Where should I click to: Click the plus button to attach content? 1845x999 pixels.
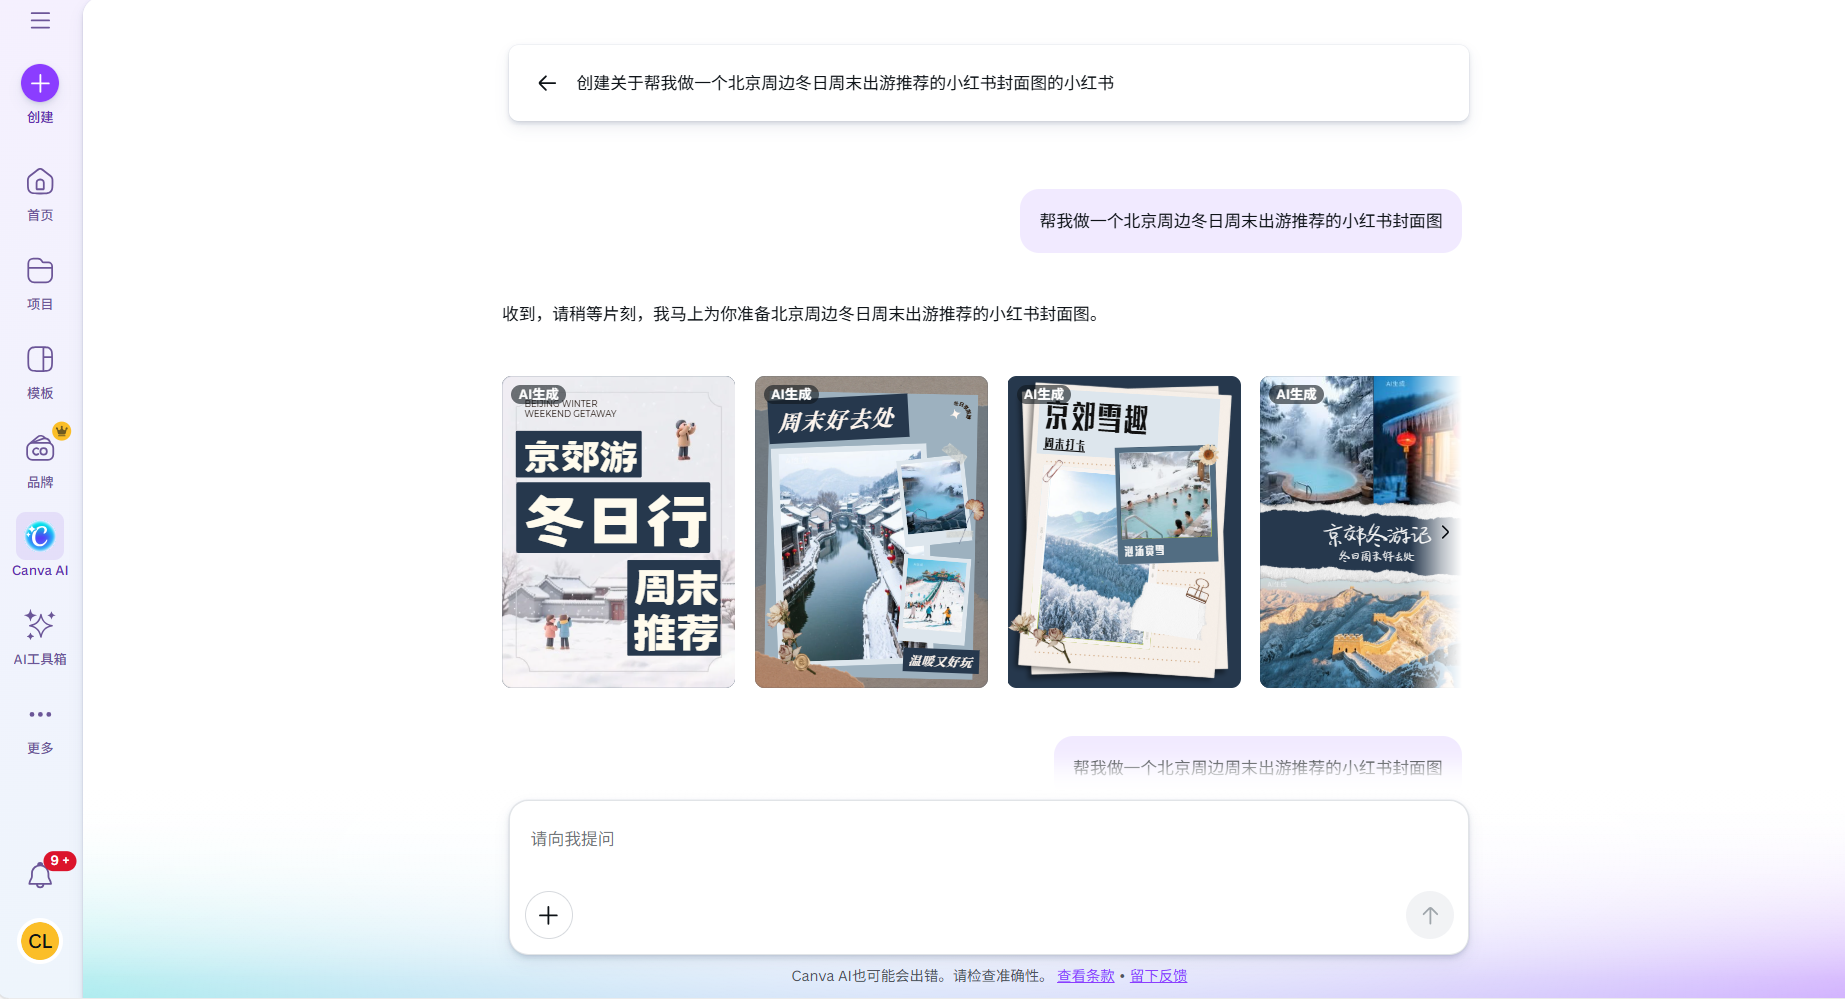[548, 915]
